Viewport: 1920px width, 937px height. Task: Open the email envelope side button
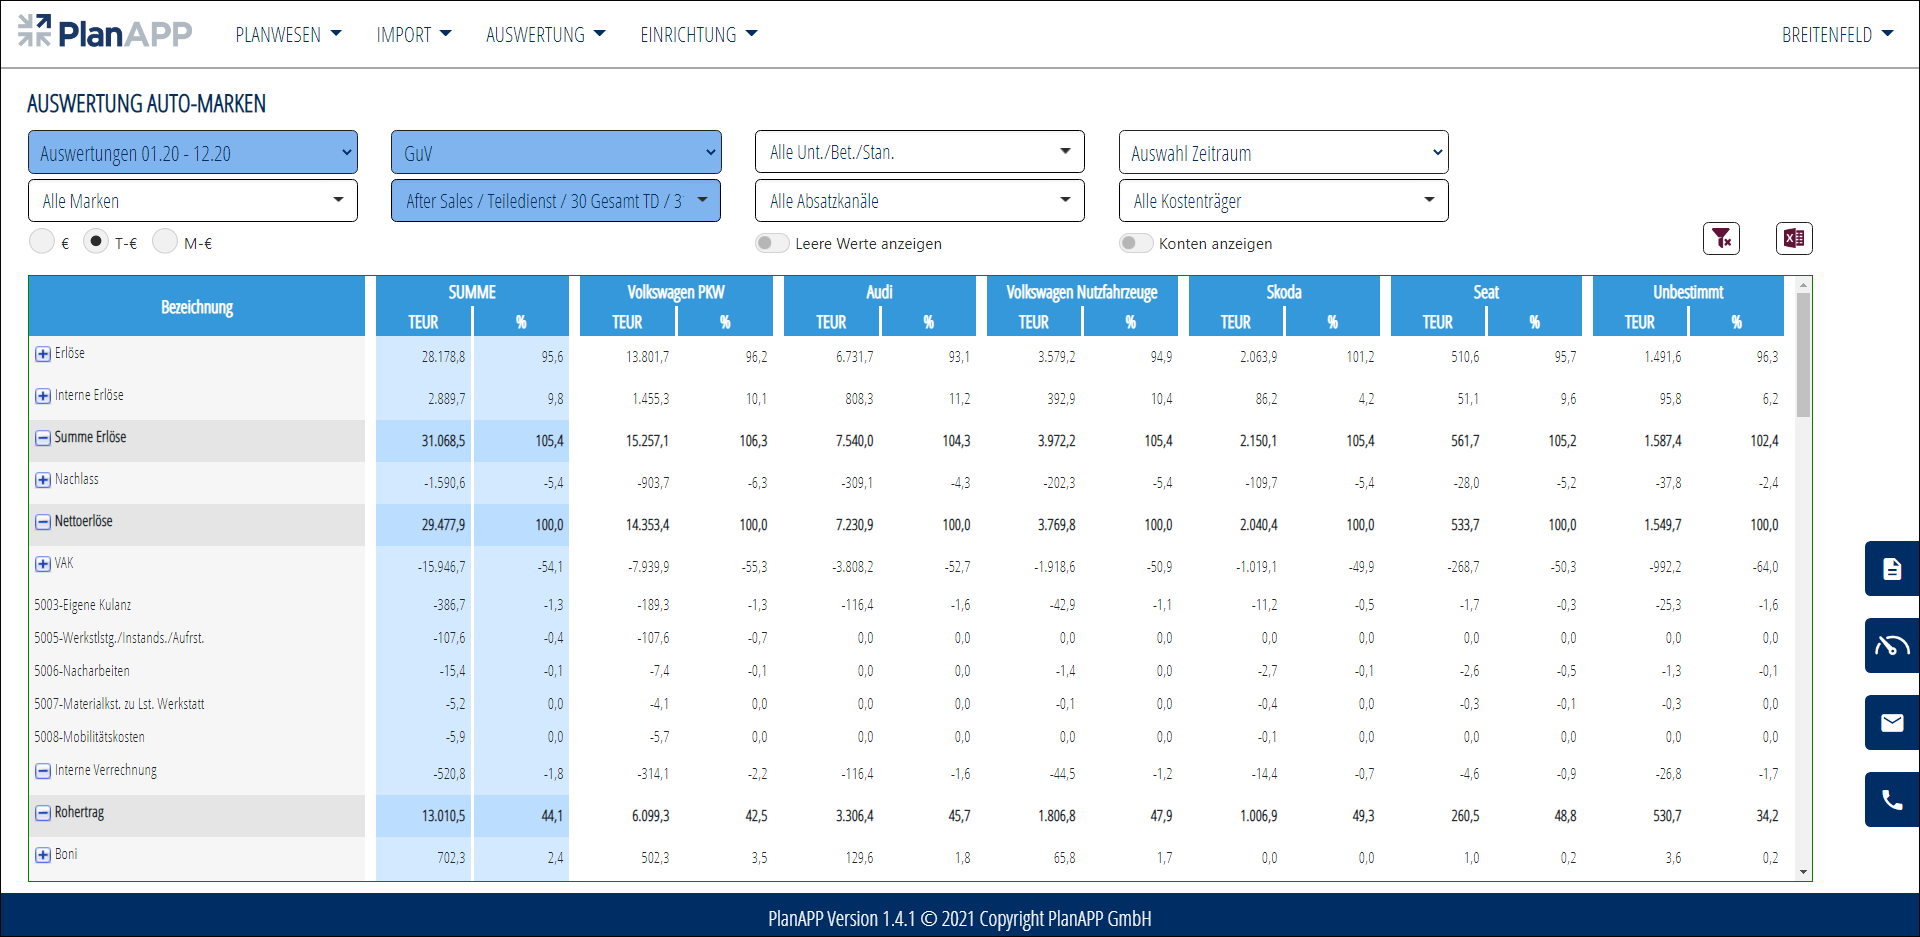(1891, 723)
